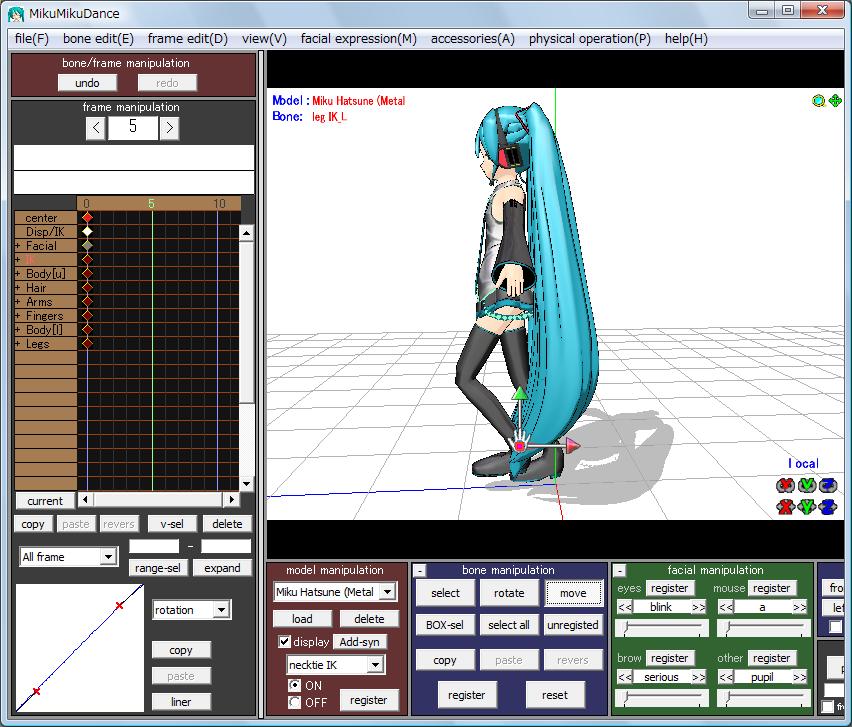
Task: Click the eyes blink slider
Action: (661, 629)
